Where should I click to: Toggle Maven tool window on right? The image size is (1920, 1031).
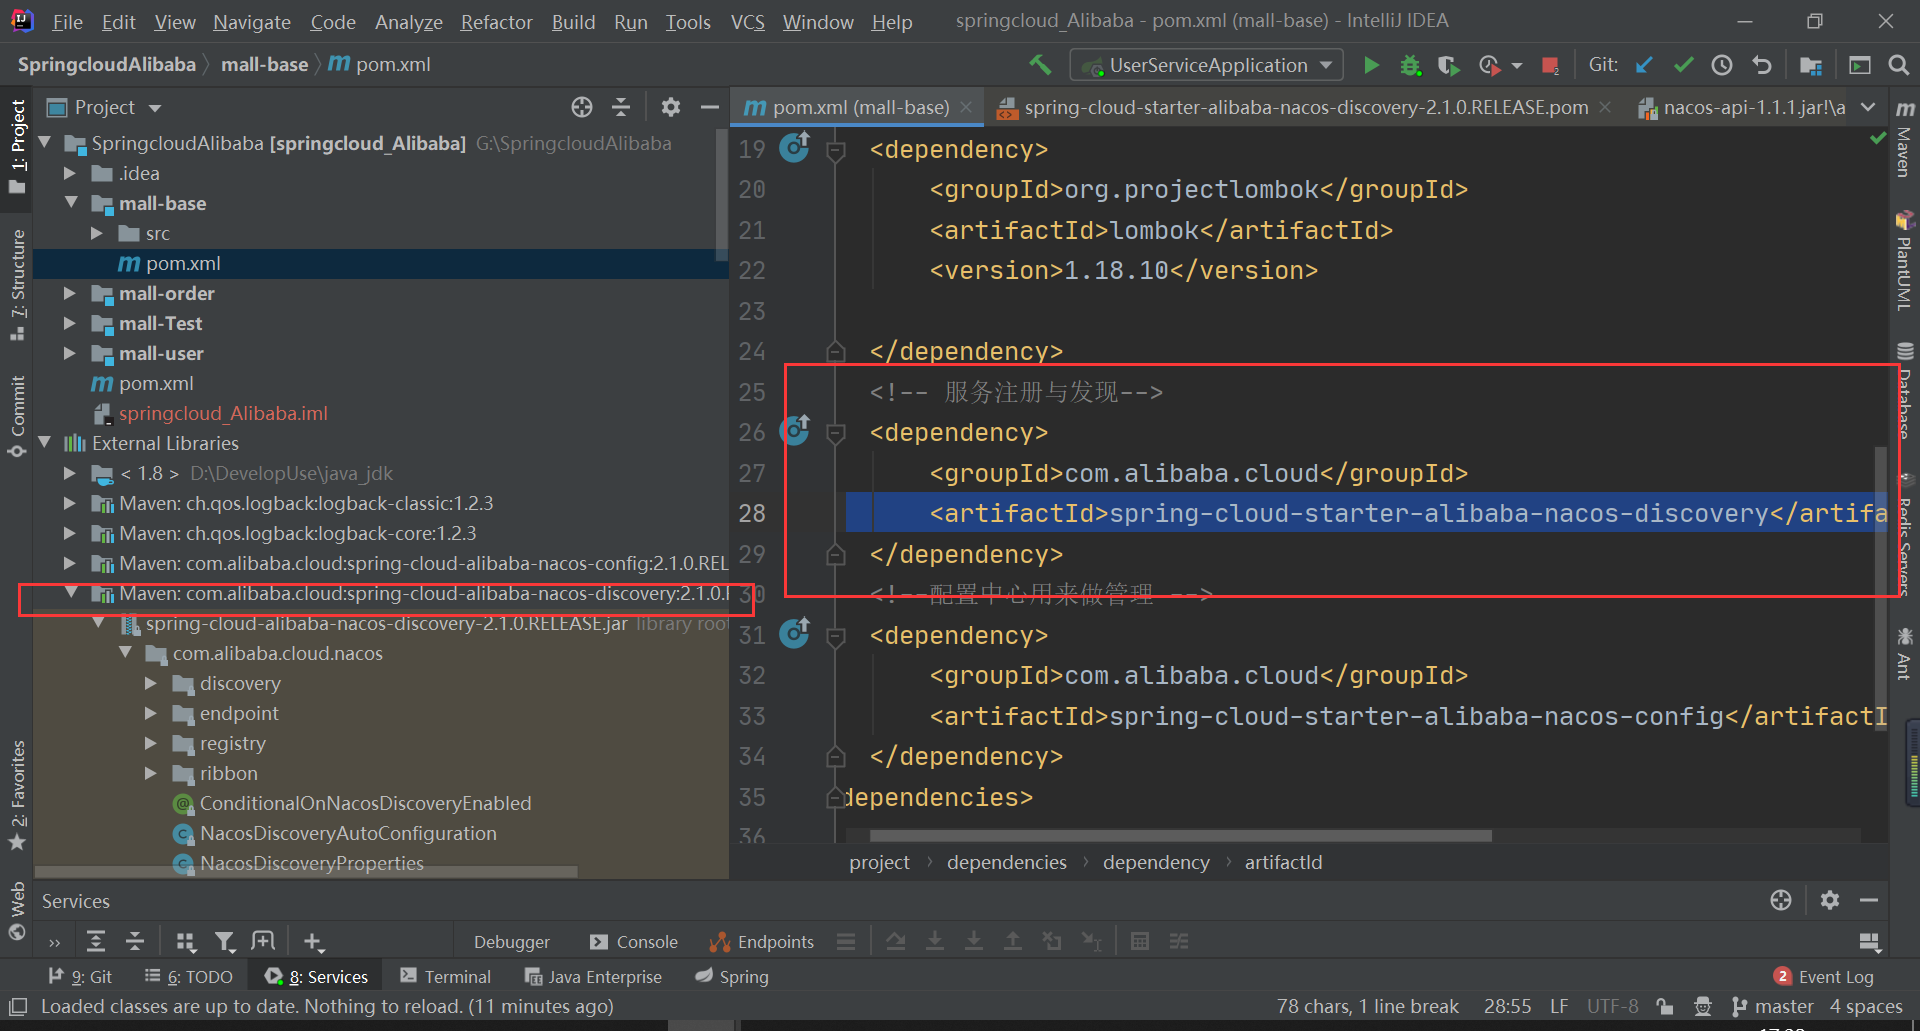click(1905, 138)
